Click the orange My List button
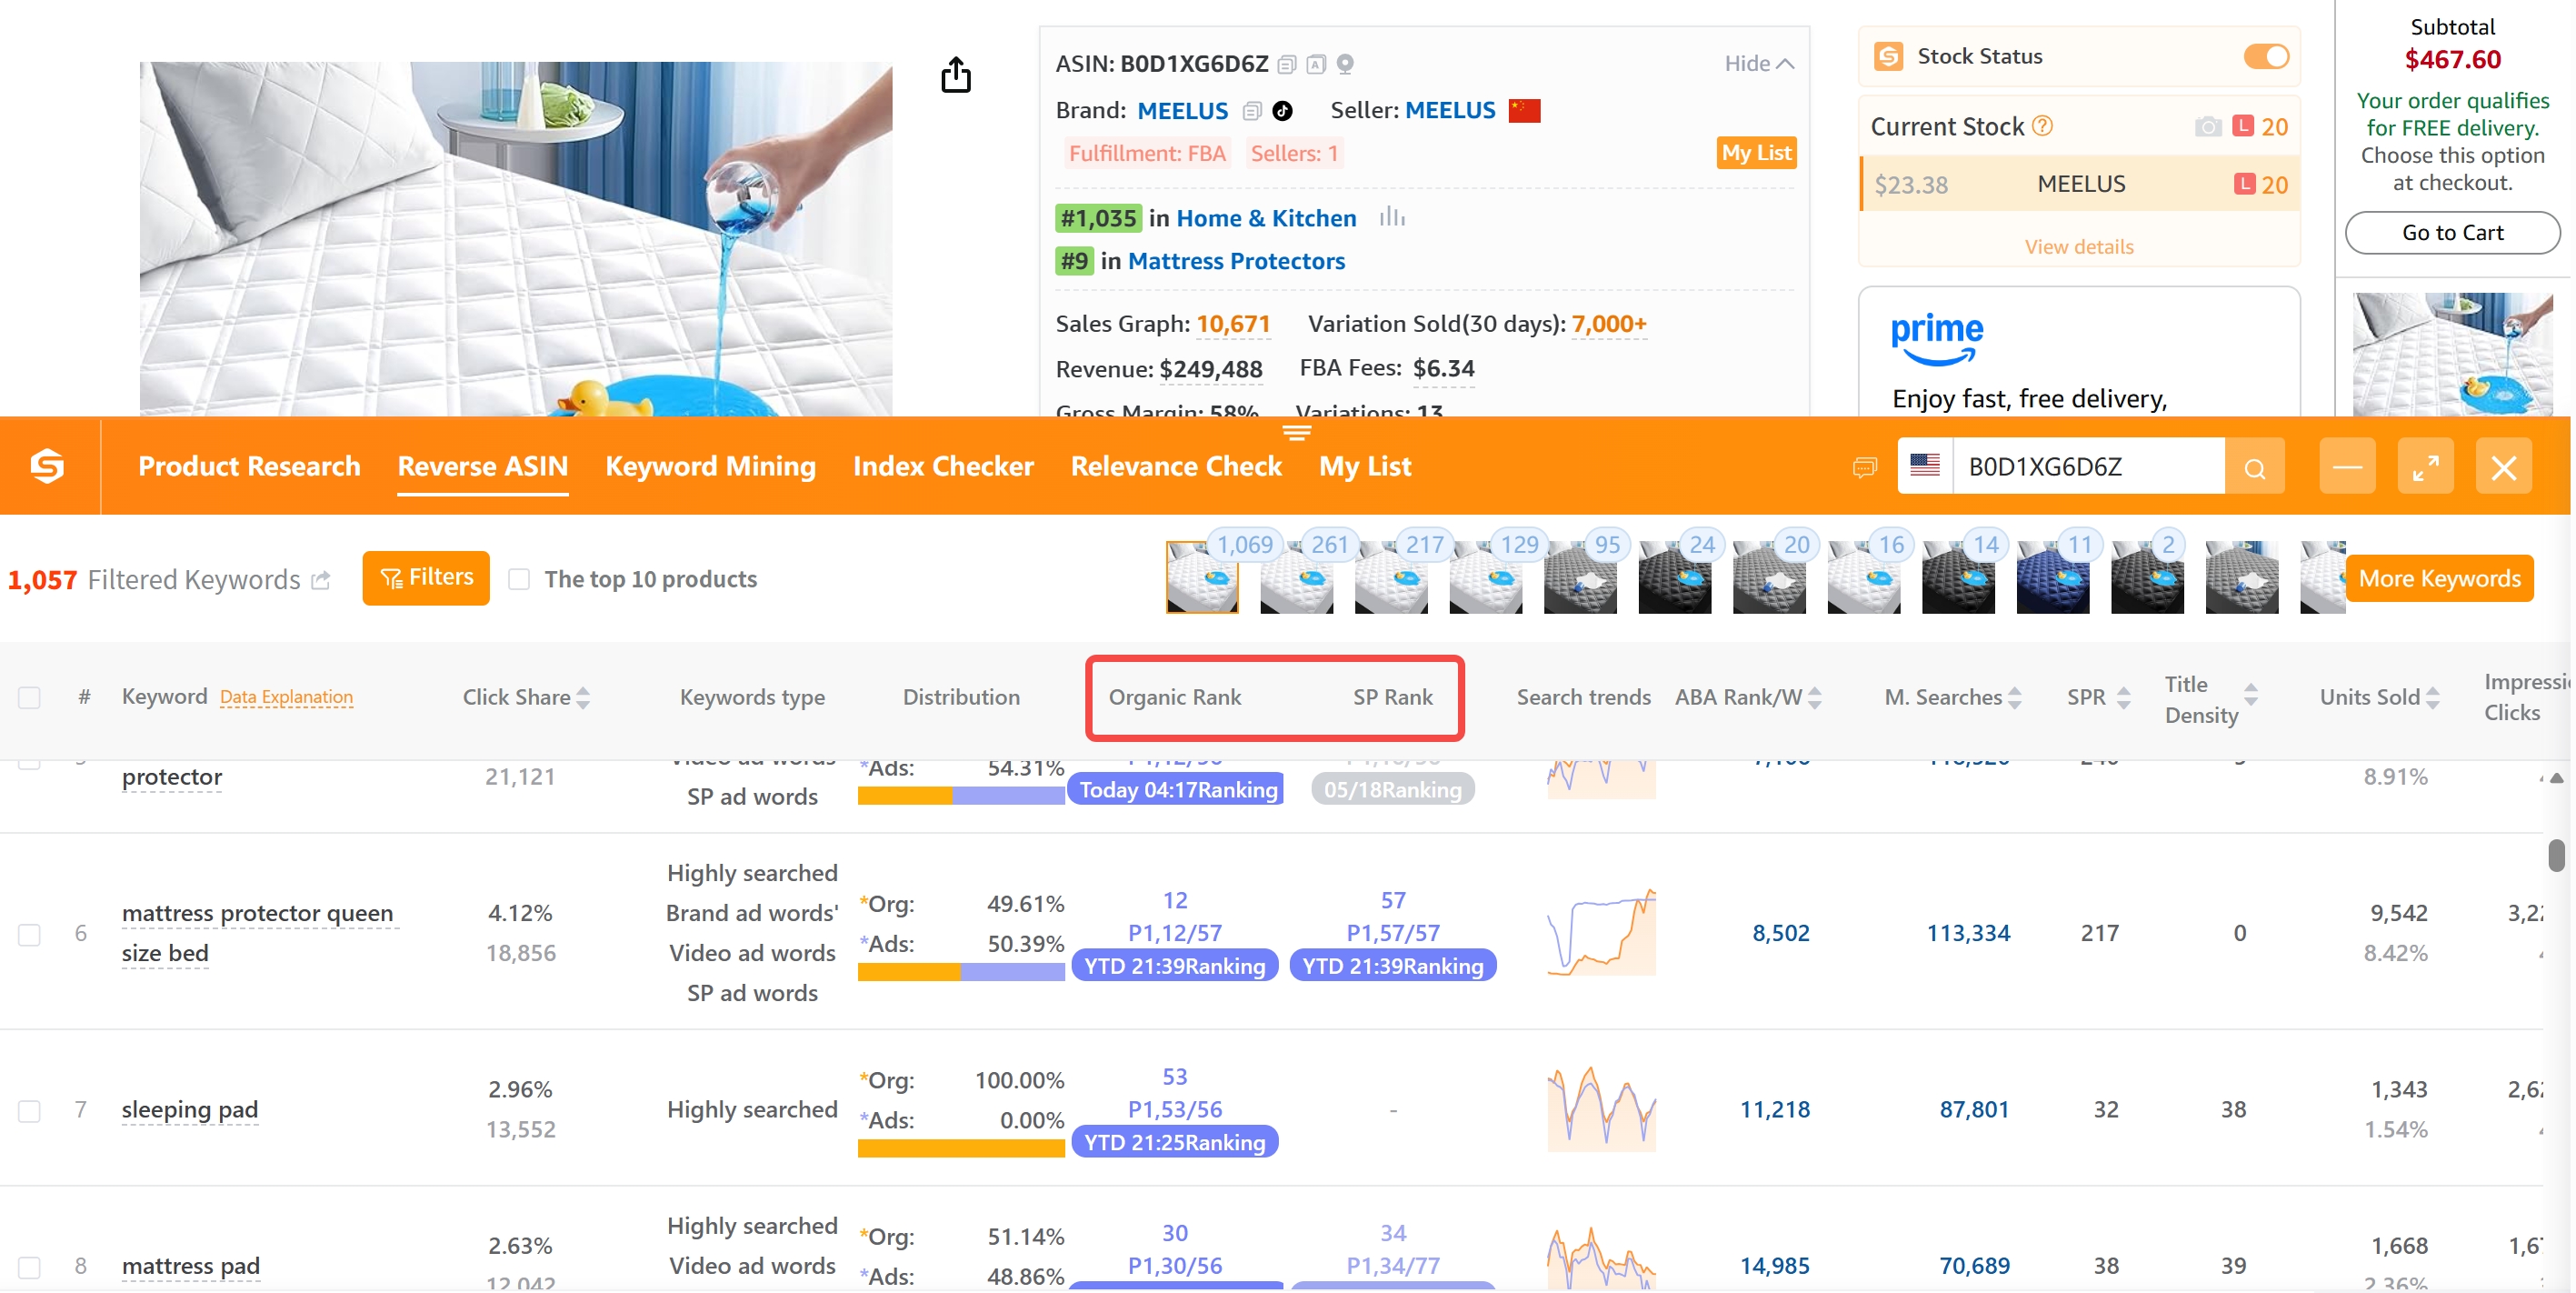 (x=1756, y=153)
